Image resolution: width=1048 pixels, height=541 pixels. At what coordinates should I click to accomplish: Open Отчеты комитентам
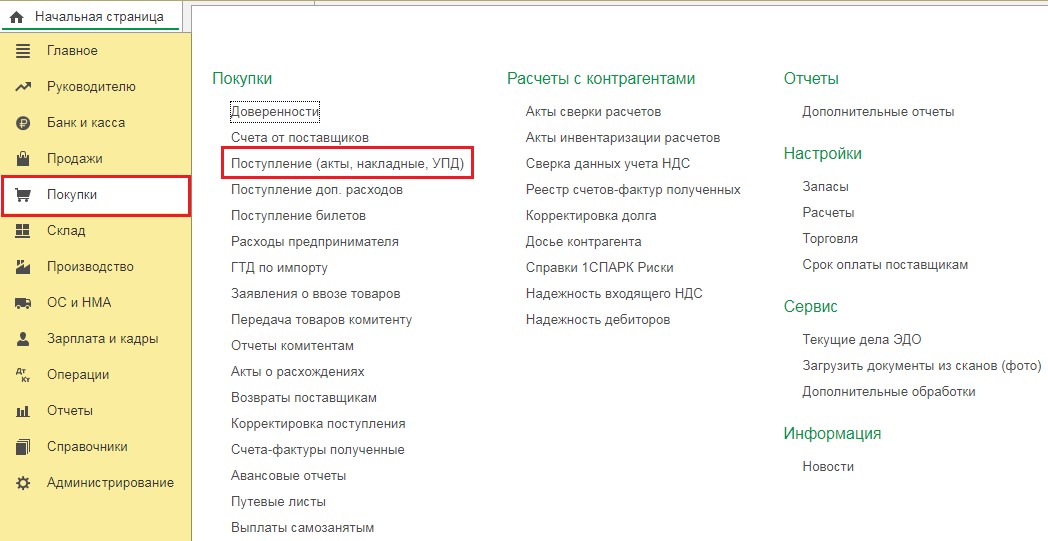pos(293,346)
